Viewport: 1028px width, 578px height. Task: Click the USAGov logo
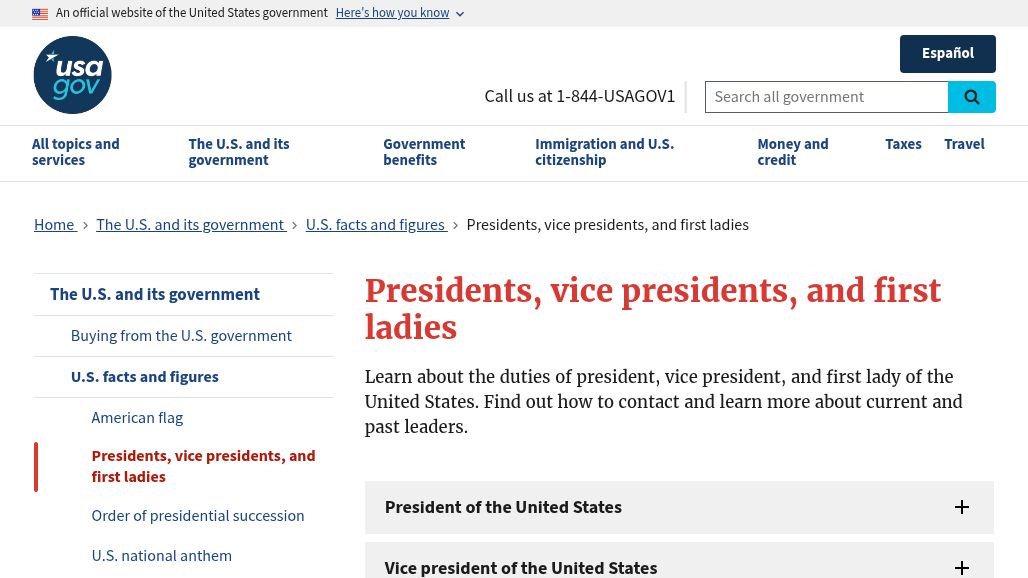pos(72,75)
